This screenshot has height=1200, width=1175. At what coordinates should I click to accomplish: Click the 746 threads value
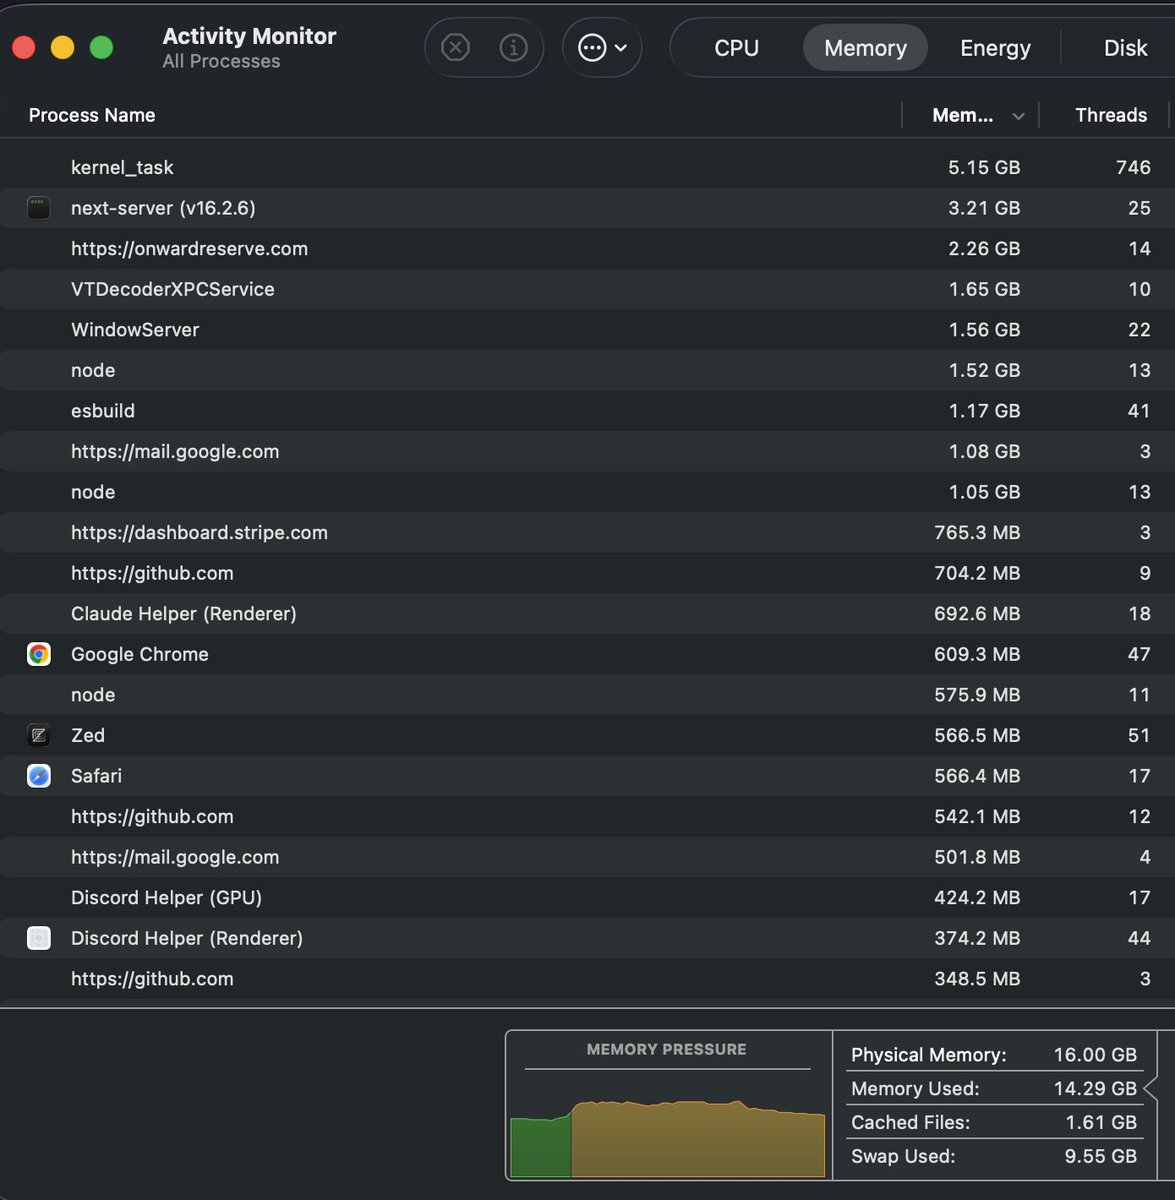click(1133, 167)
